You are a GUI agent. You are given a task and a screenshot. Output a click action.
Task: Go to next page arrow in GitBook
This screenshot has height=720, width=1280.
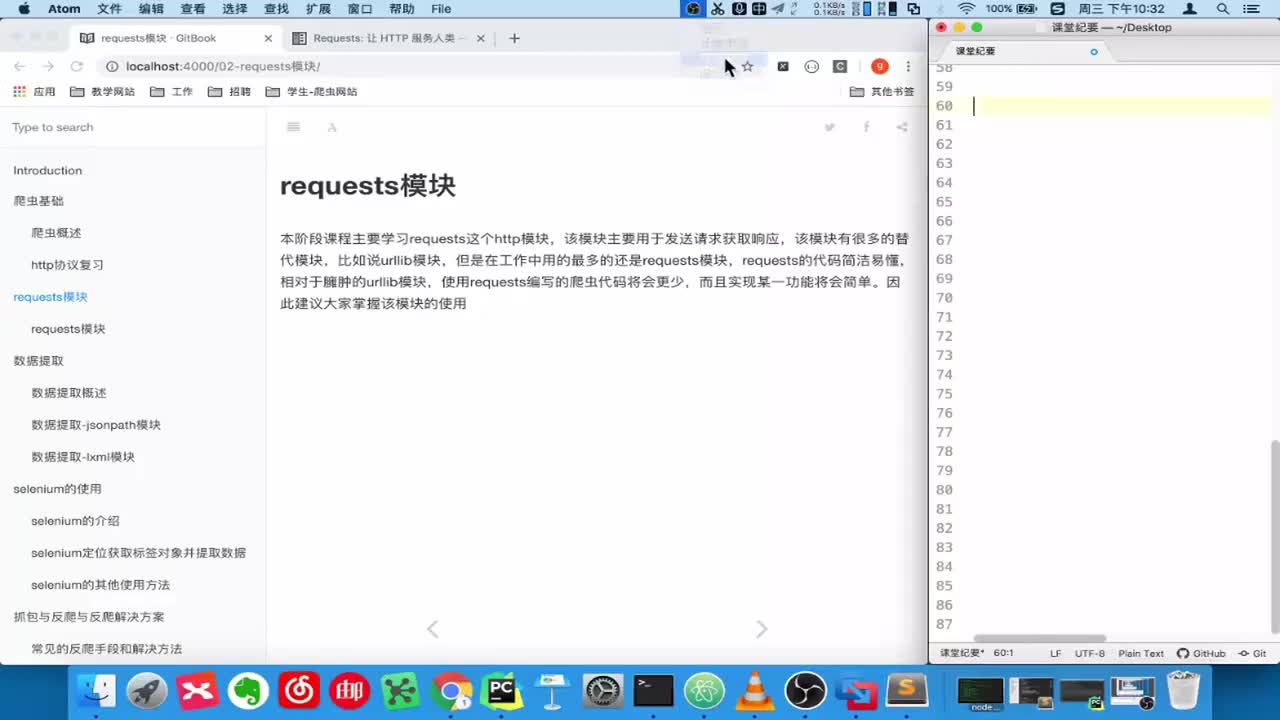pyautogui.click(x=762, y=629)
